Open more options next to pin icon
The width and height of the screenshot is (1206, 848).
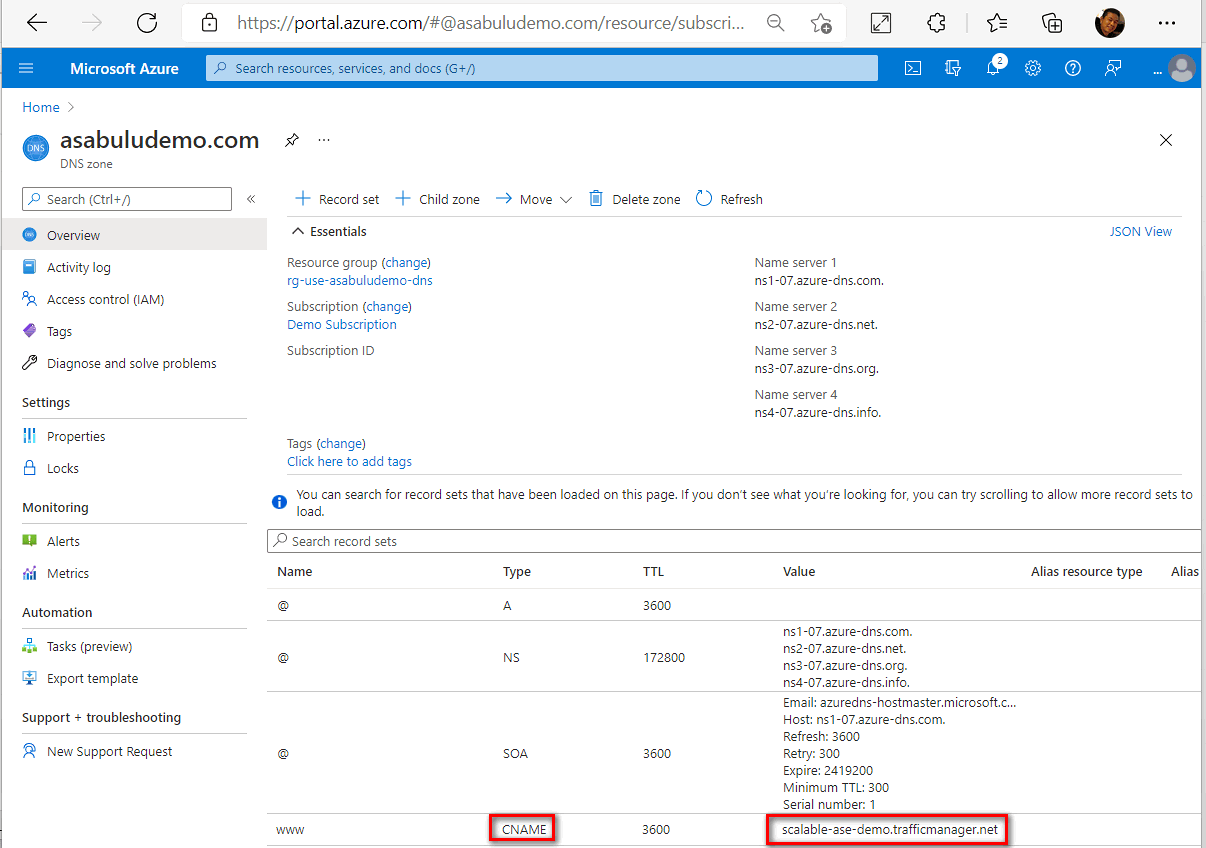click(323, 140)
